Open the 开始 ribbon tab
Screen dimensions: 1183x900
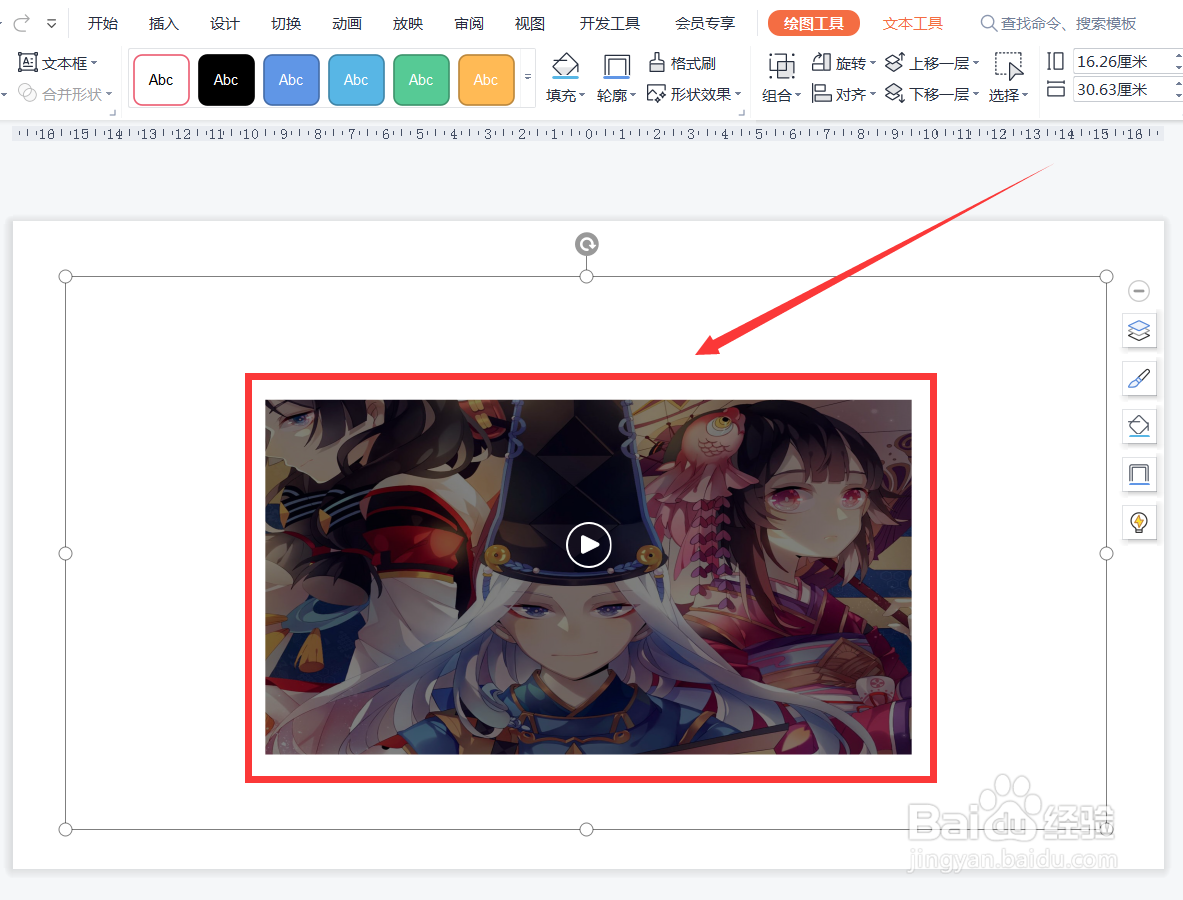(103, 23)
